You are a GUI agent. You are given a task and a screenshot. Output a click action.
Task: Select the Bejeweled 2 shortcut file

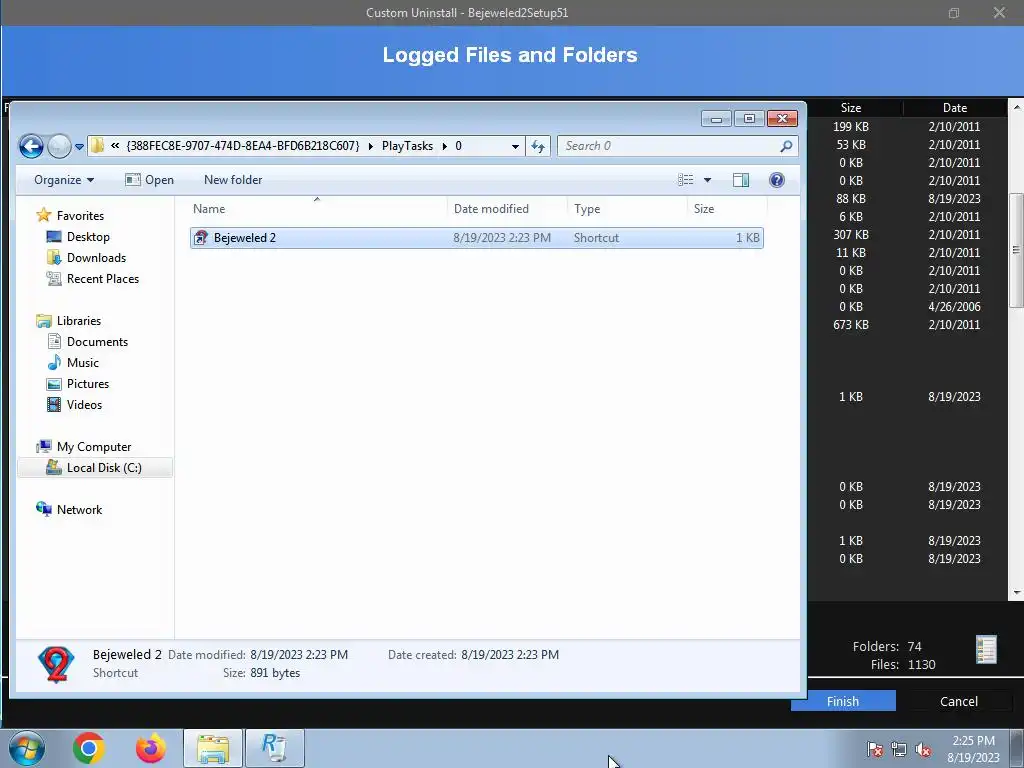point(477,238)
